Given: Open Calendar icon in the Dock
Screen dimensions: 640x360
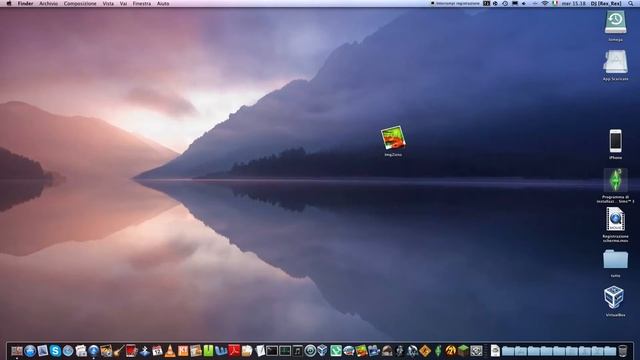Looking at the screenshot, I should coord(157,351).
